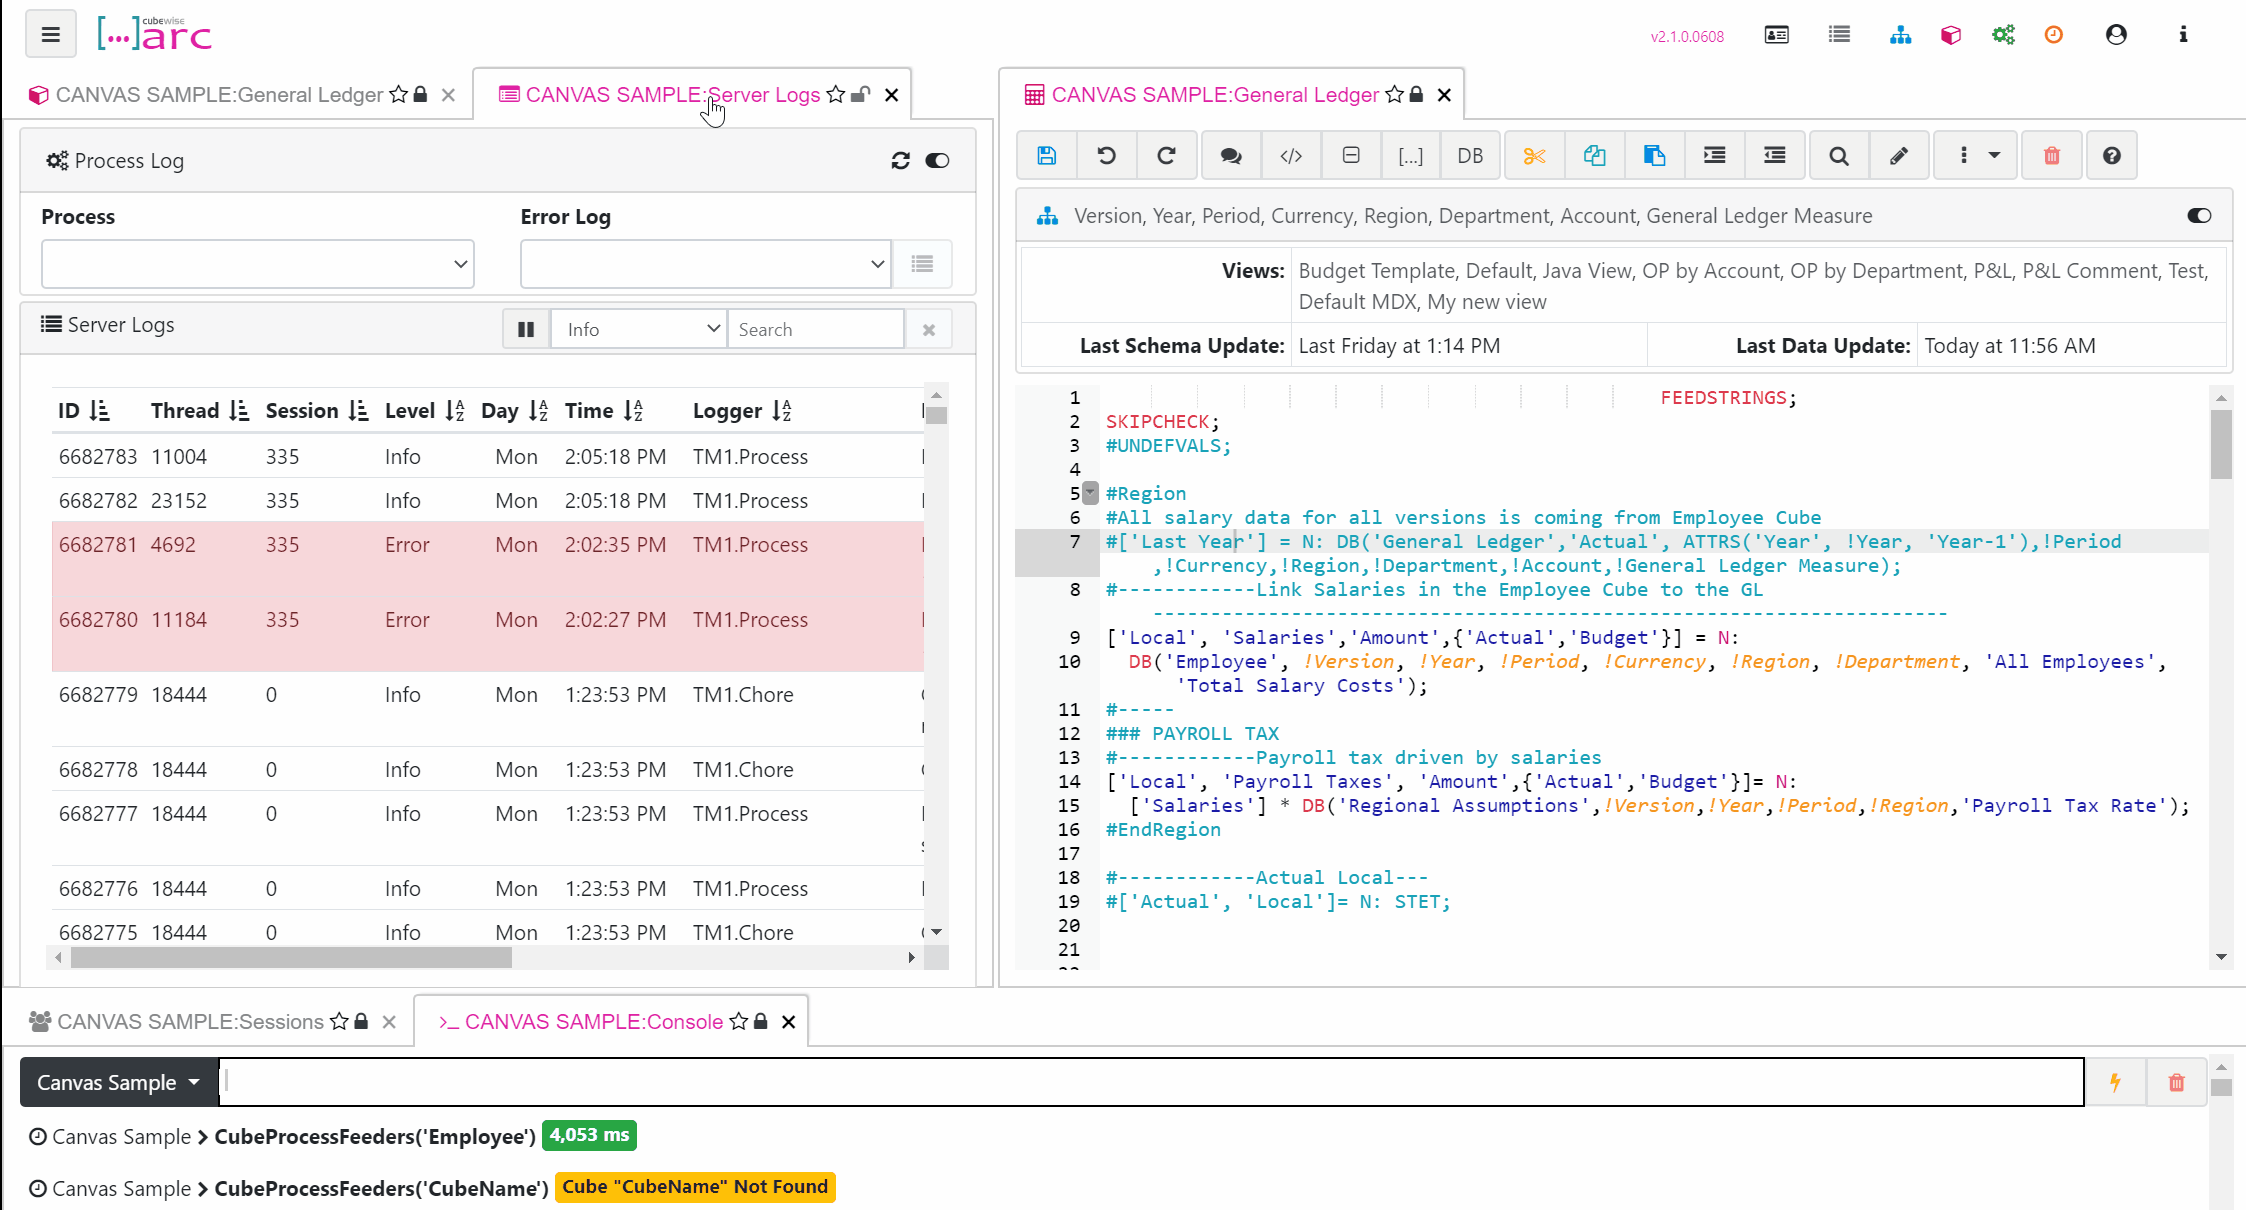Expand the Canvas Sample instance dropdown
The width and height of the screenshot is (2246, 1210).
tap(119, 1082)
